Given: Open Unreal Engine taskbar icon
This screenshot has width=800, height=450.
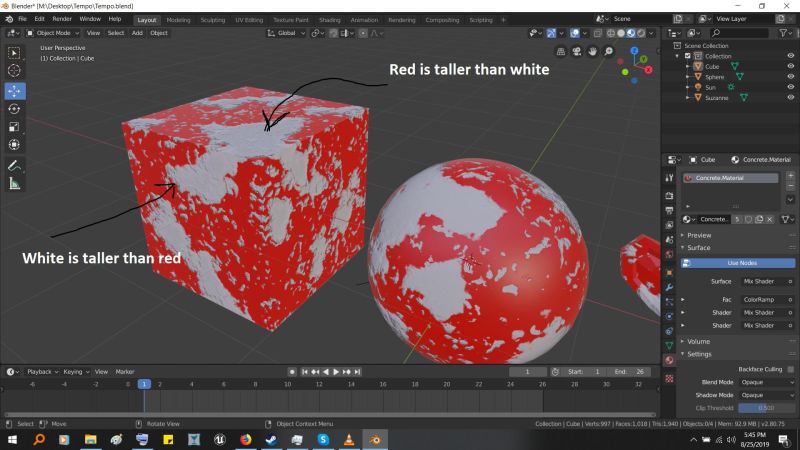Looking at the screenshot, I should coord(219,439).
